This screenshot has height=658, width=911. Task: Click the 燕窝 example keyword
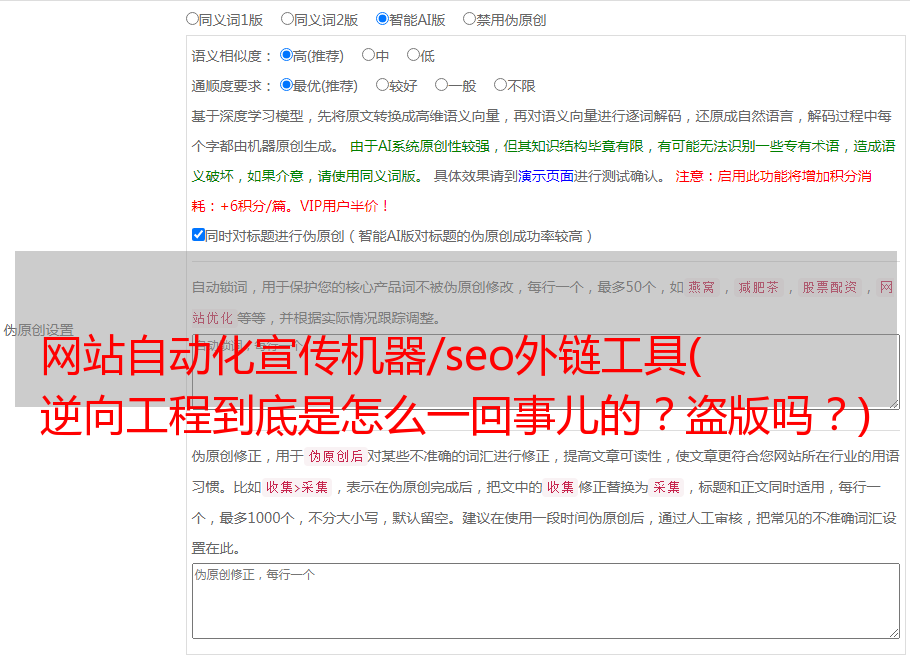click(701, 287)
